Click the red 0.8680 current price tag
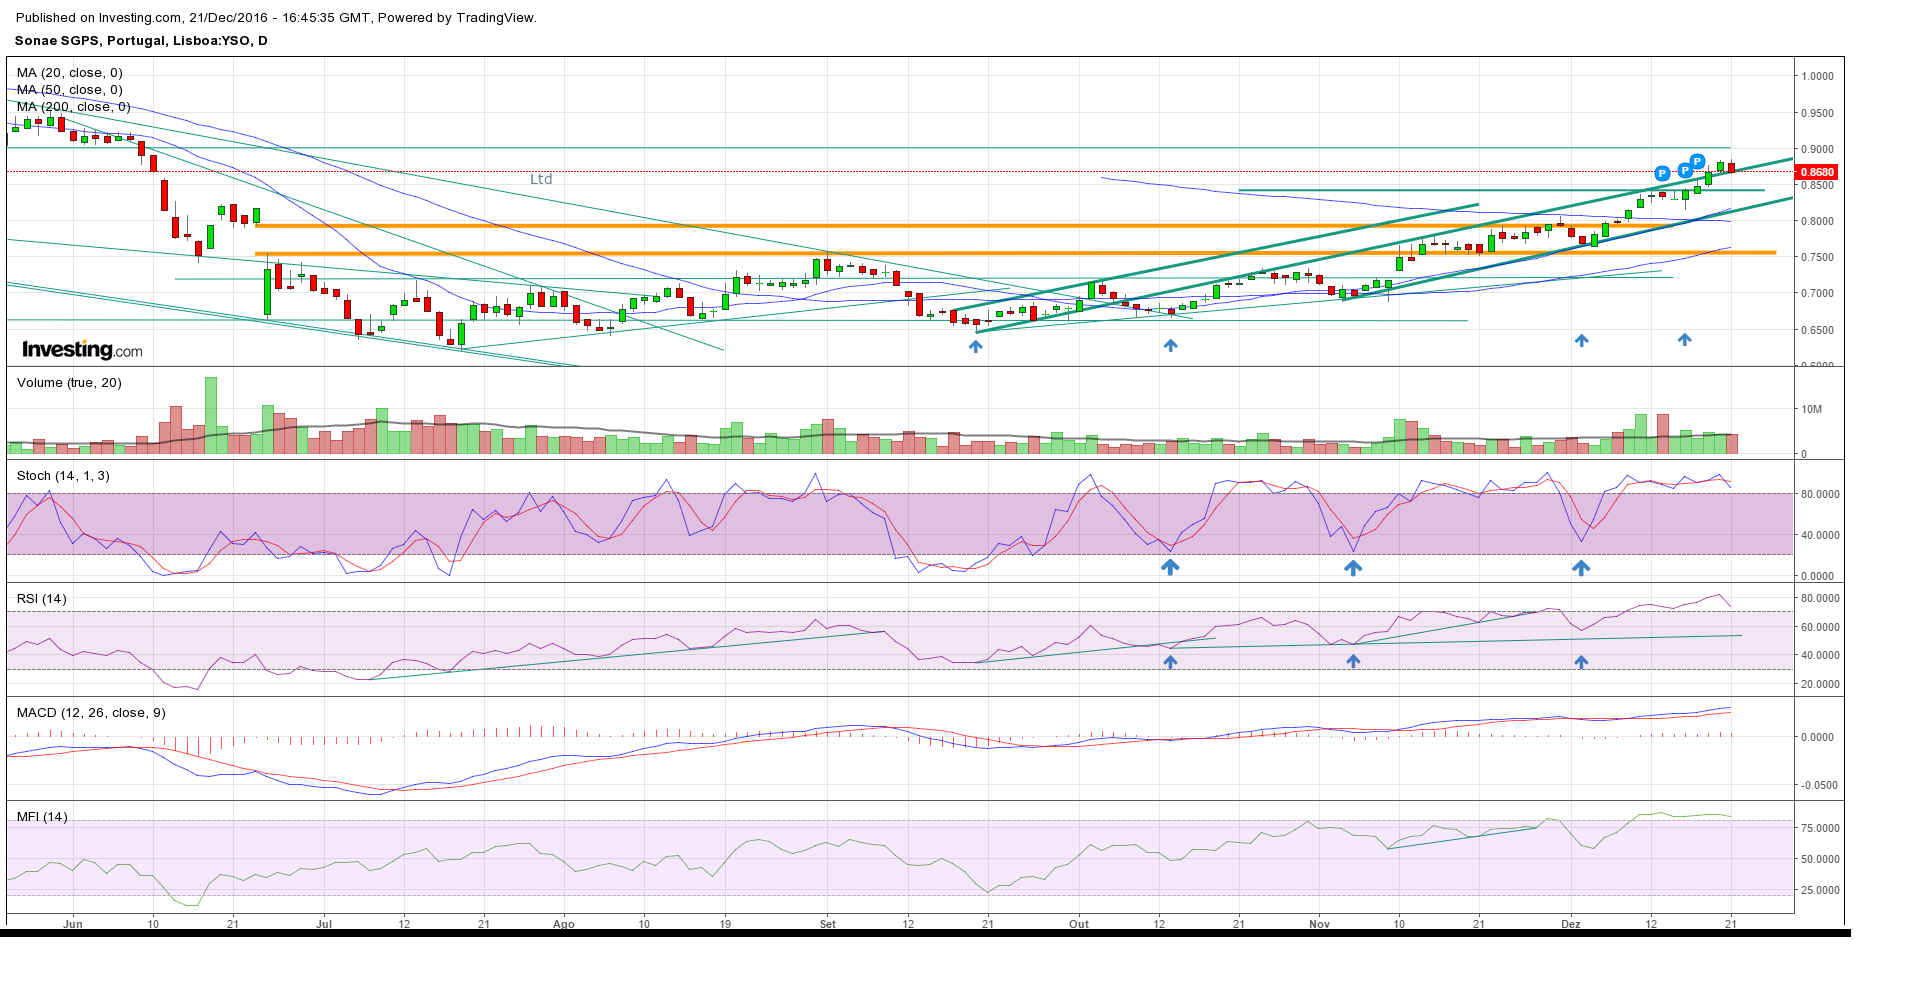Viewport: 1920px width, 984px height. [1818, 172]
